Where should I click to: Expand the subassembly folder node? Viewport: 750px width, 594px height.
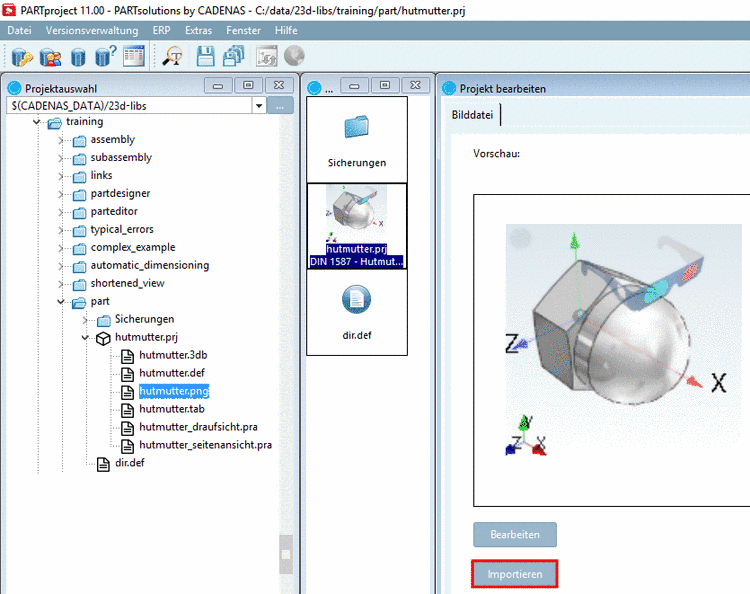[x=61, y=158]
